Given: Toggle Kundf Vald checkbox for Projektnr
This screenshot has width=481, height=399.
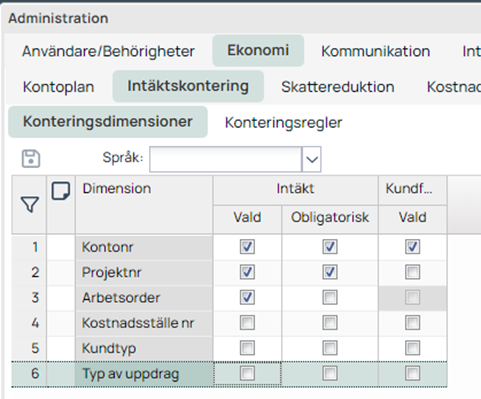Looking at the screenshot, I should (x=412, y=272).
